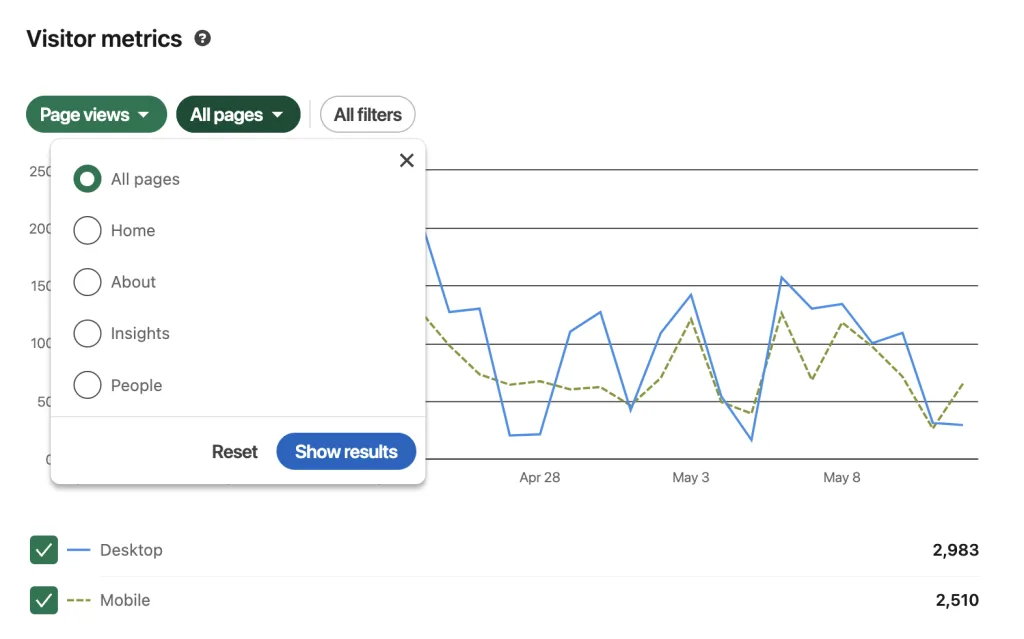Image resolution: width=1024 pixels, height=639 pixels.
Task: Reset the page filter selection
Action: pyautogui.click(x=234, y=451)
